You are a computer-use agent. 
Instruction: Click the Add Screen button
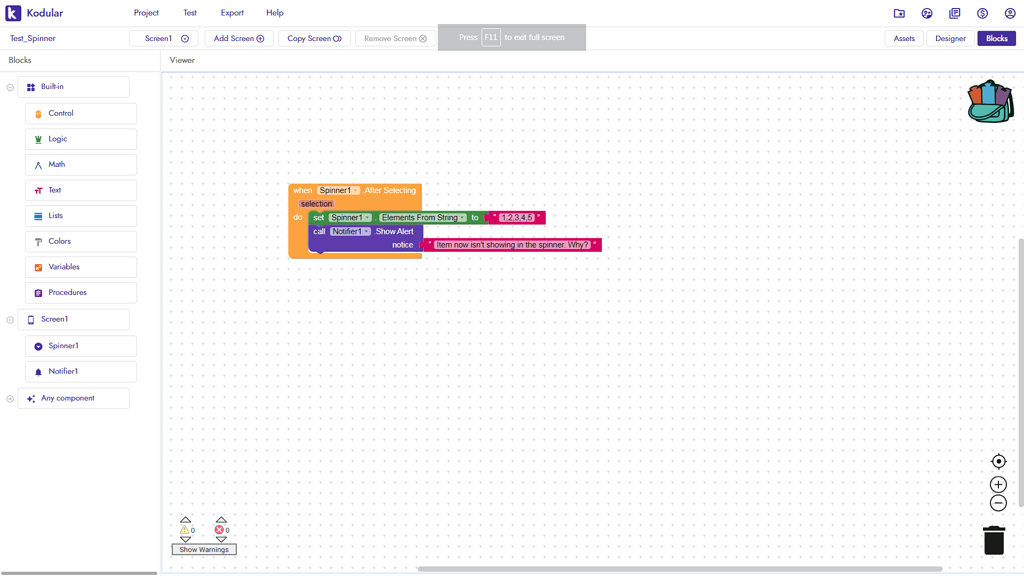[239, 39]
